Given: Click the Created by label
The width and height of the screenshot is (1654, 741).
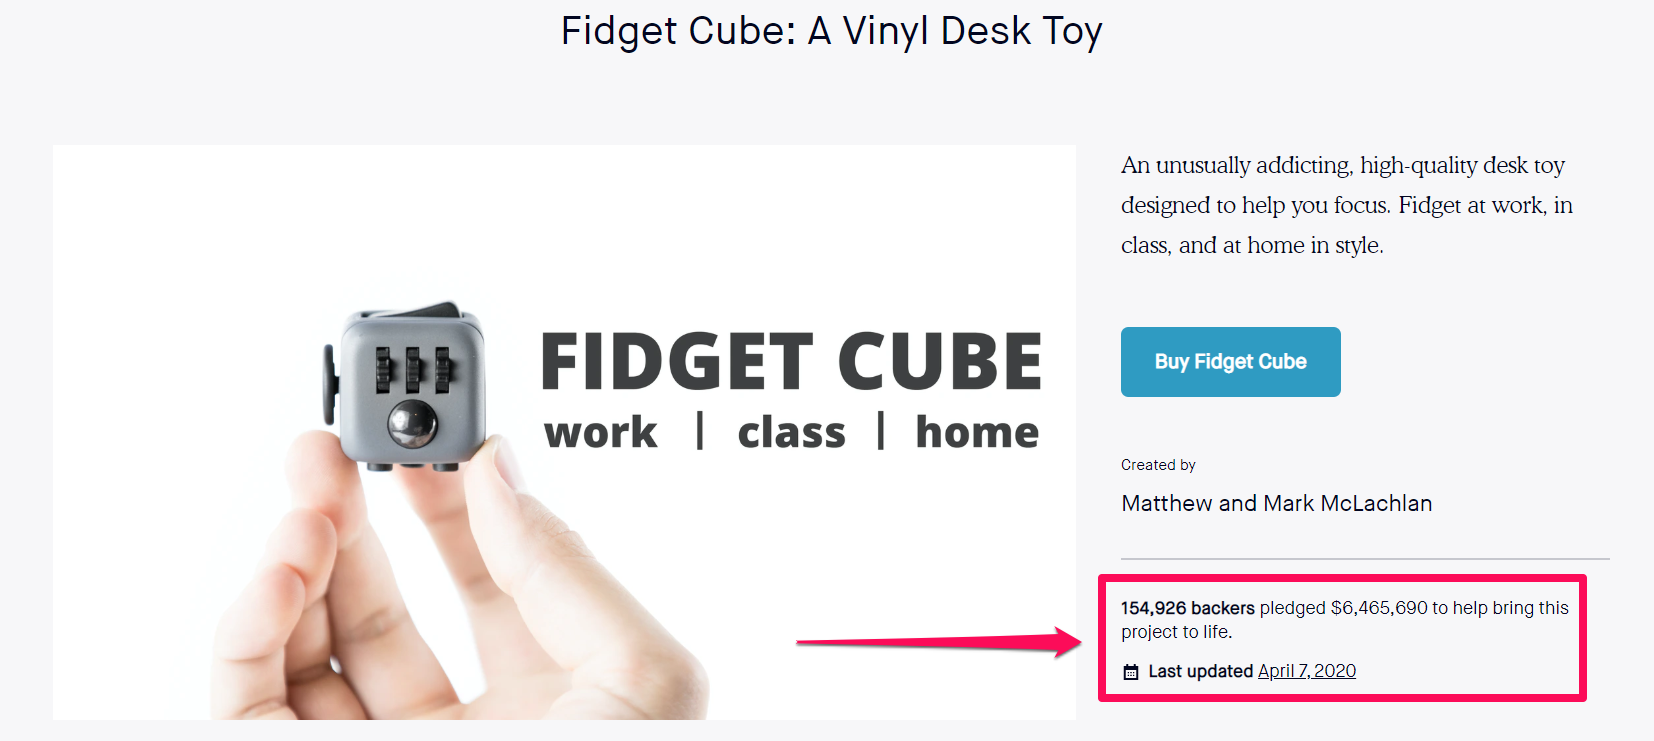Looking at the screenshot, I should point(1157,464).
